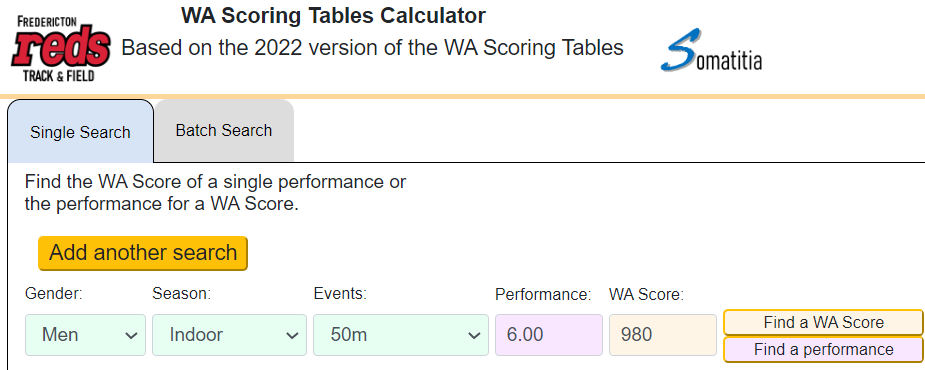The width and height of the screenshot is (925, 370).
Task: Open the Batch Search tab
Action: coord(224,130)
